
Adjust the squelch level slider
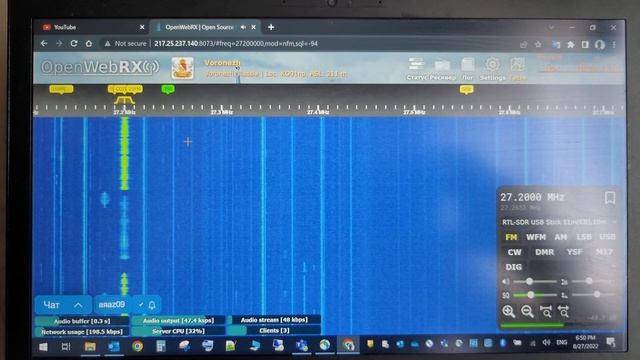click(535, 295)
